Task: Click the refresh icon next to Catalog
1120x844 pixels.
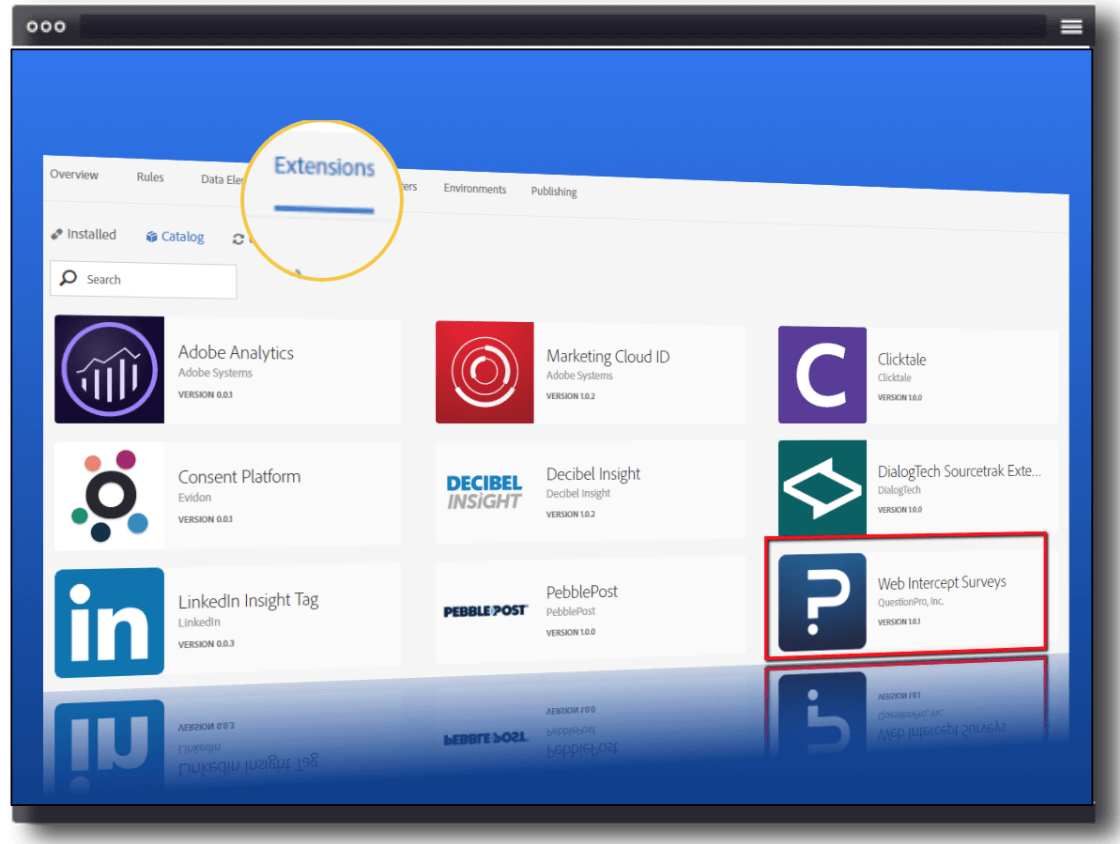Action: coord(238,239)
